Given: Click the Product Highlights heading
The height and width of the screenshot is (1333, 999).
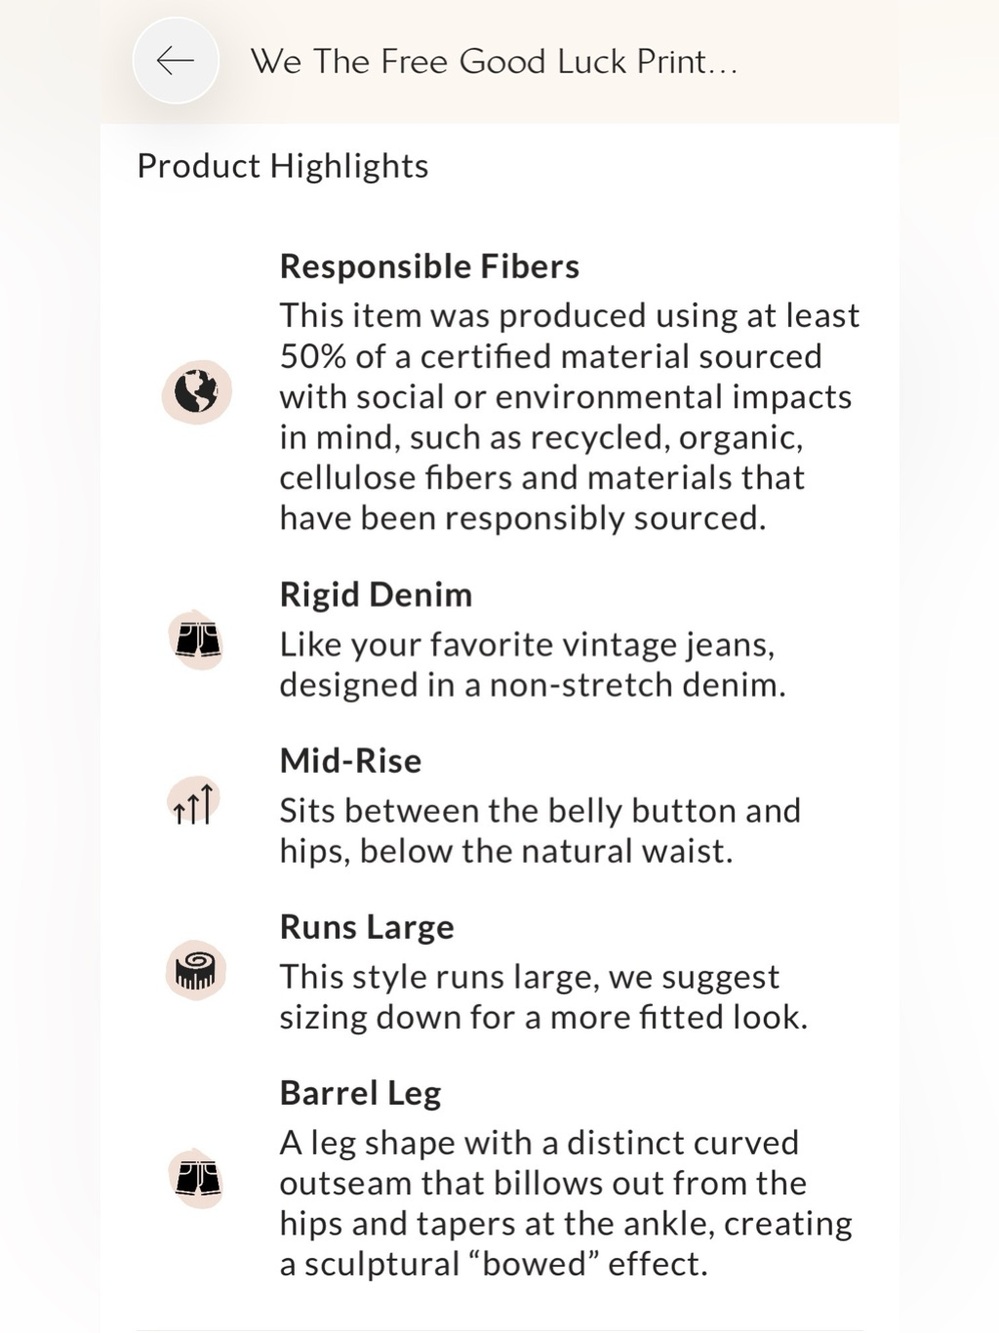Looking at the screenshot, I should pos(283,166).
